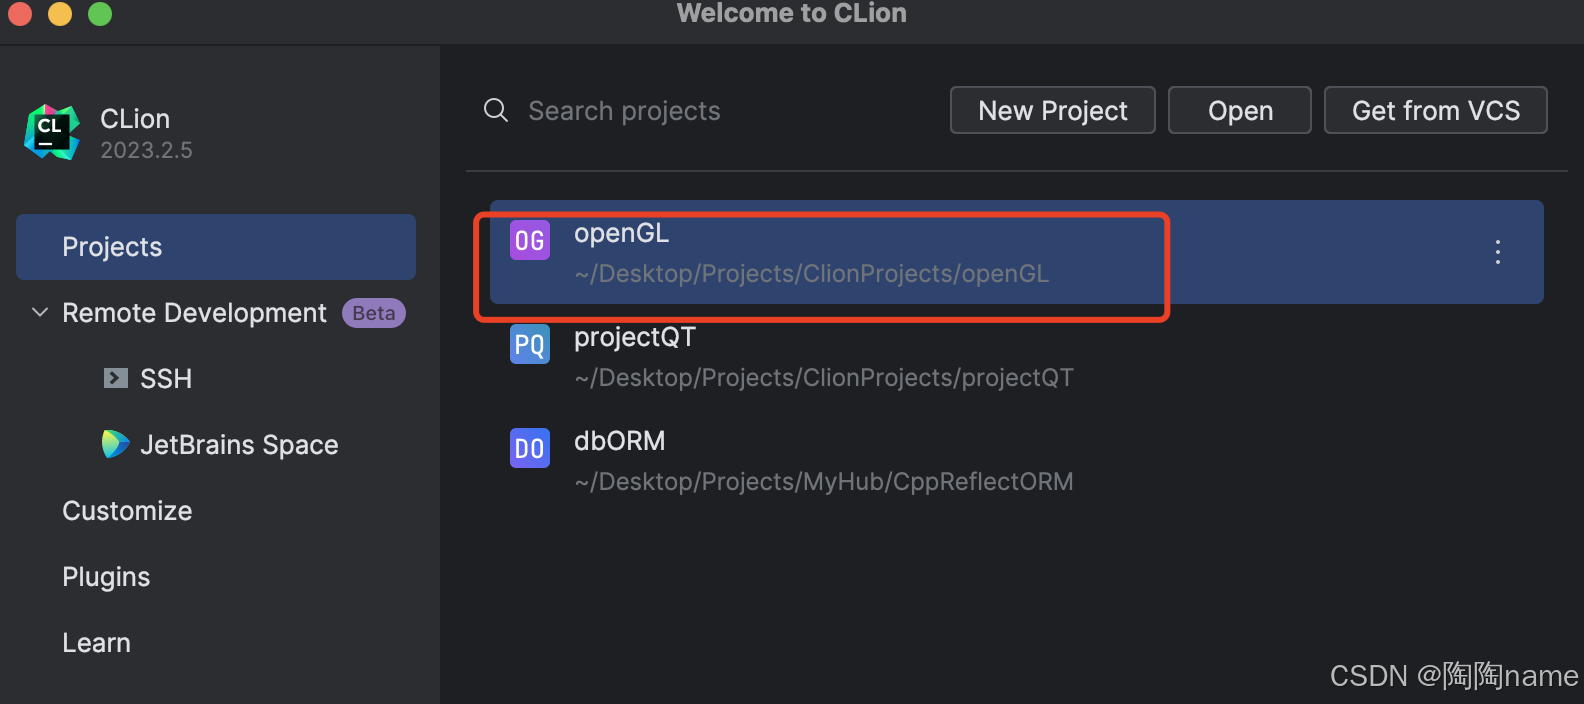Image resolution: width=1584 pixels, height=704 pixels.
Task: Open the Learn section
Action: [96, 642]
